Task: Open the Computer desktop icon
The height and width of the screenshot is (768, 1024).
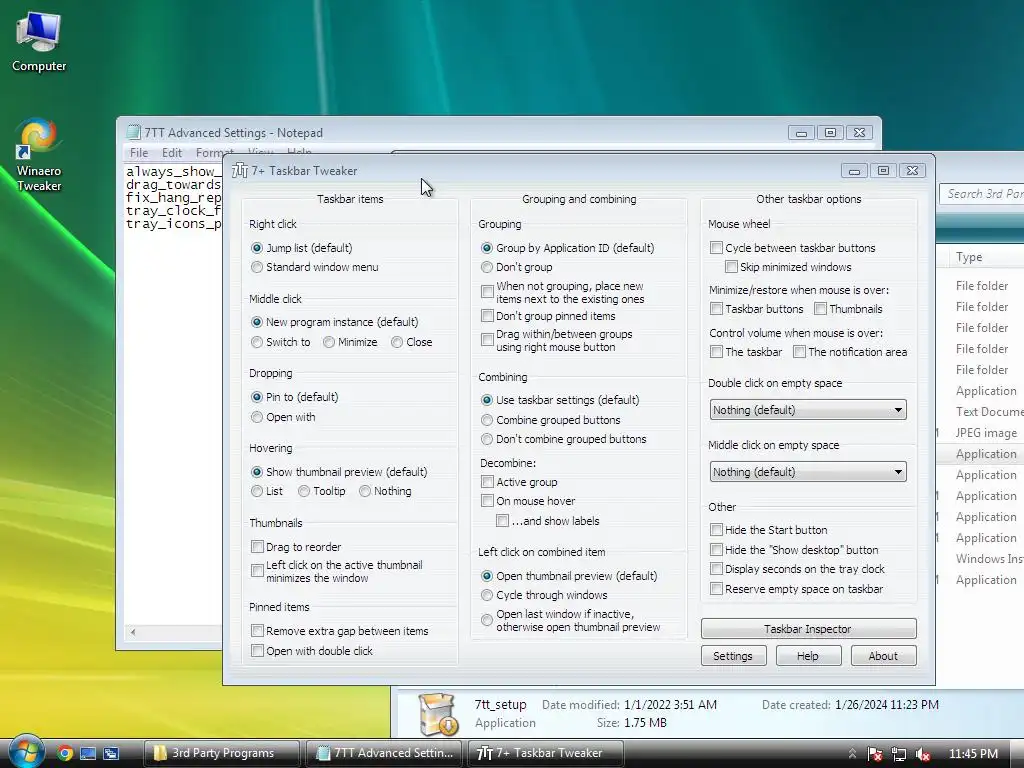Action: point(39,42)
